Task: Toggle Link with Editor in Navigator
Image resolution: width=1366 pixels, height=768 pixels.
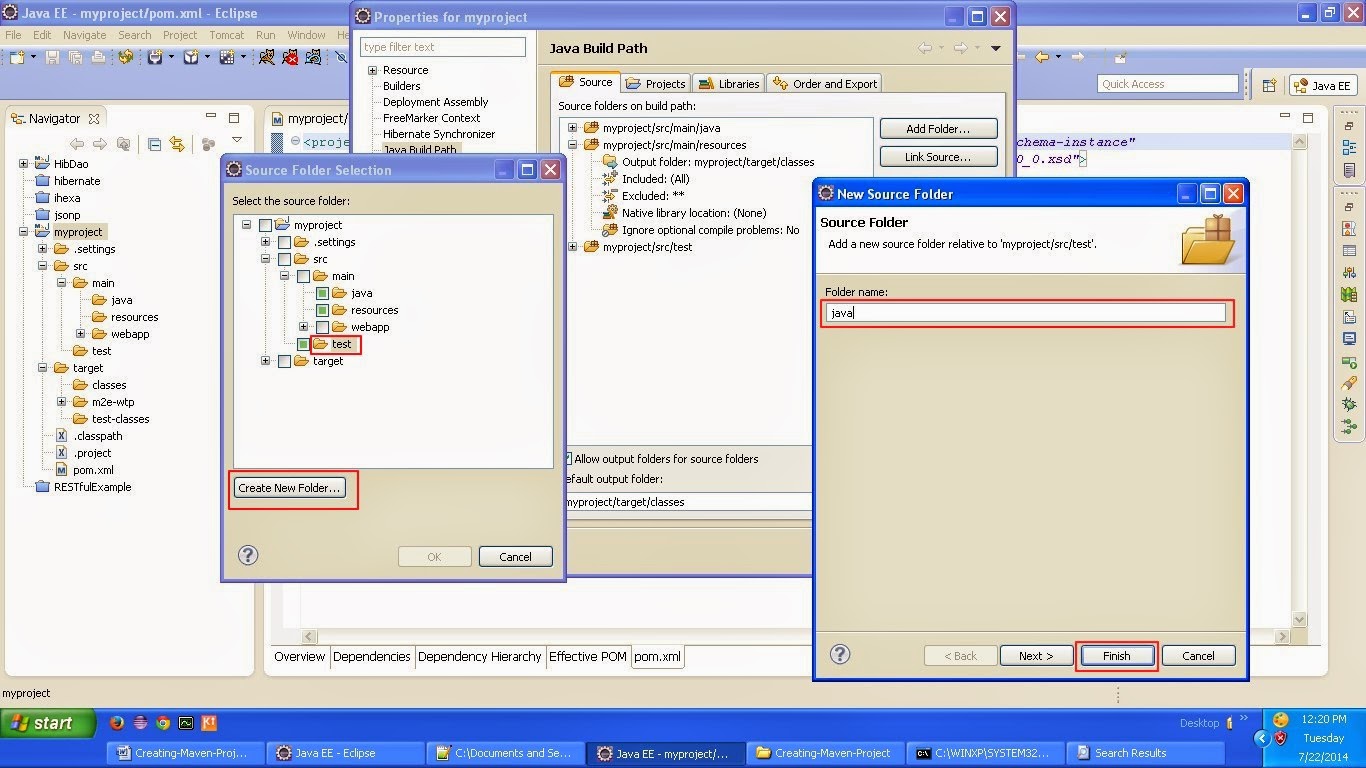Action: click(177, 144)
